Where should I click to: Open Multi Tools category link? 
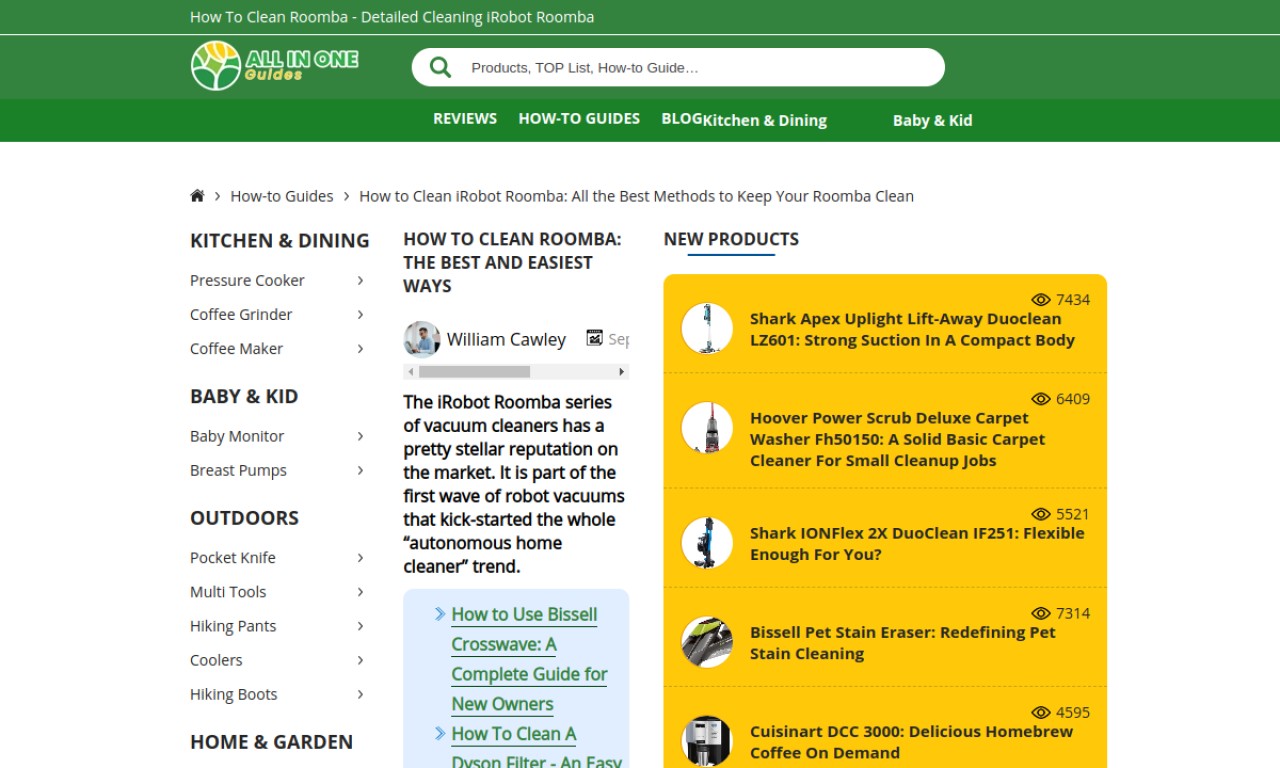[x=228, y=591]
